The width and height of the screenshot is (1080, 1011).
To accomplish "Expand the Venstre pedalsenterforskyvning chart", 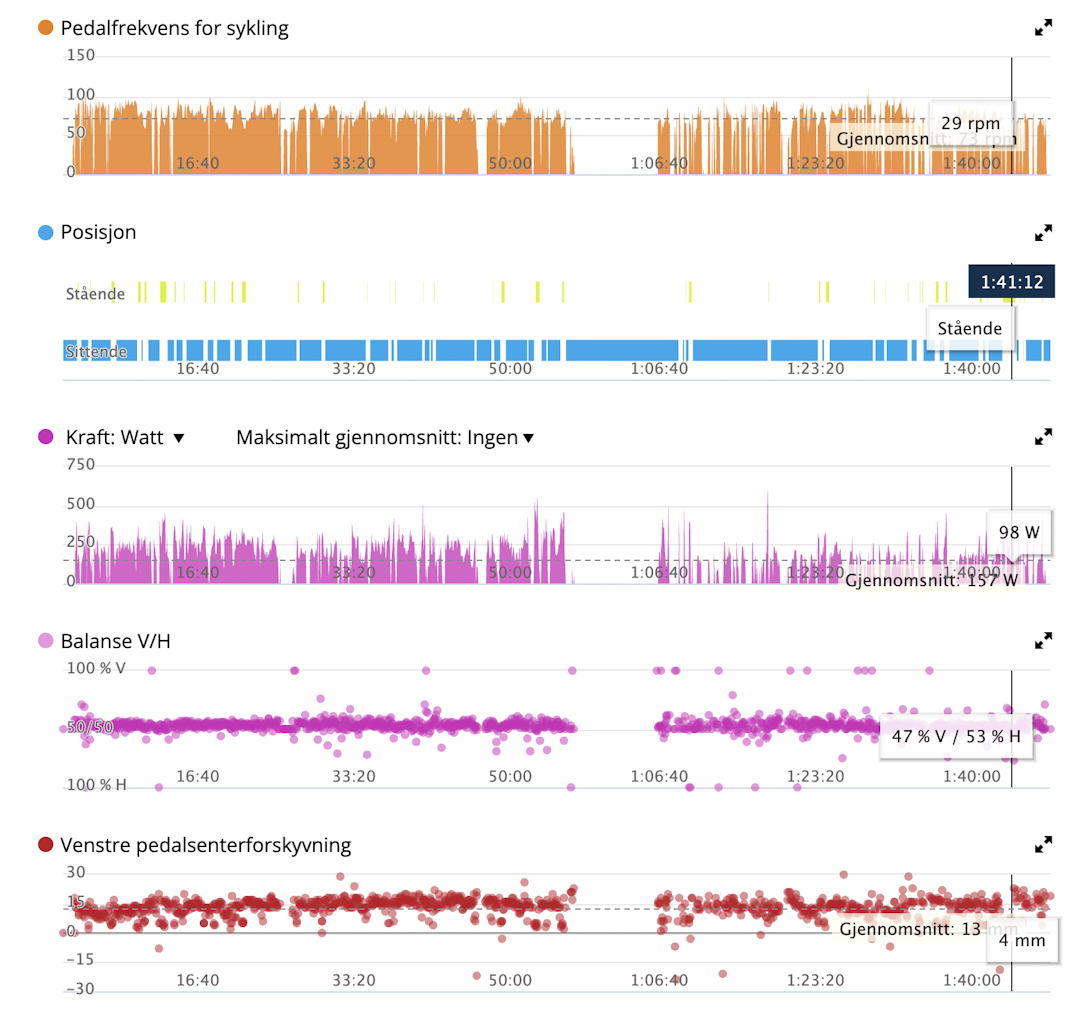I will pyautogui.click(x=1044, y=843).
